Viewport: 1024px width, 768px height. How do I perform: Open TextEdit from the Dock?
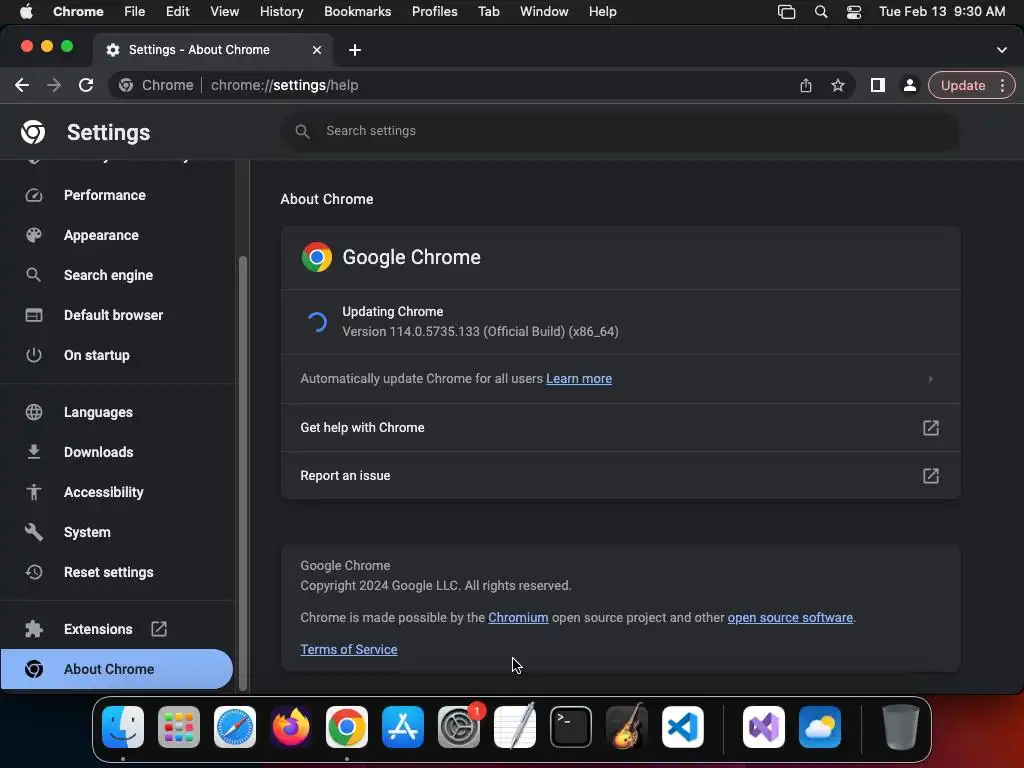pyautogui.click(x=515, y=727)
